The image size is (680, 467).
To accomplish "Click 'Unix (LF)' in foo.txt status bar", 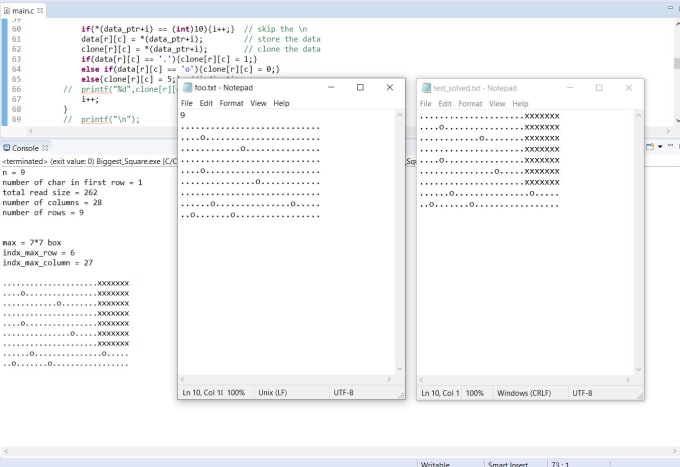I will tap(273, 392).
